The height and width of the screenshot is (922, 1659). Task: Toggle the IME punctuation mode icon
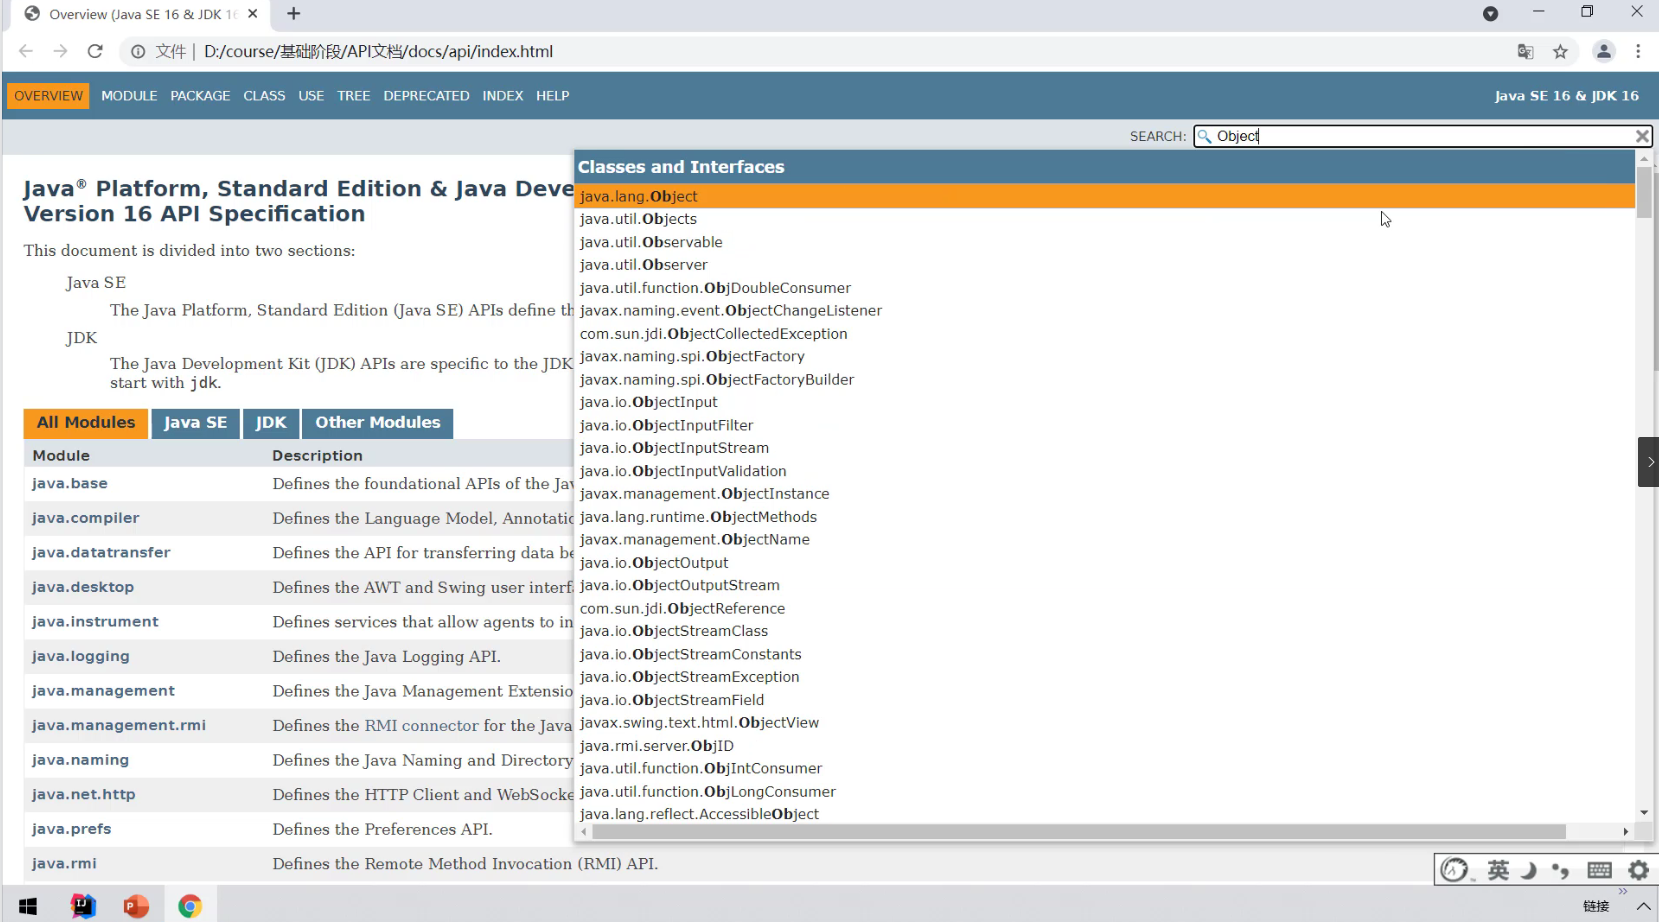tap(1560, 870)
